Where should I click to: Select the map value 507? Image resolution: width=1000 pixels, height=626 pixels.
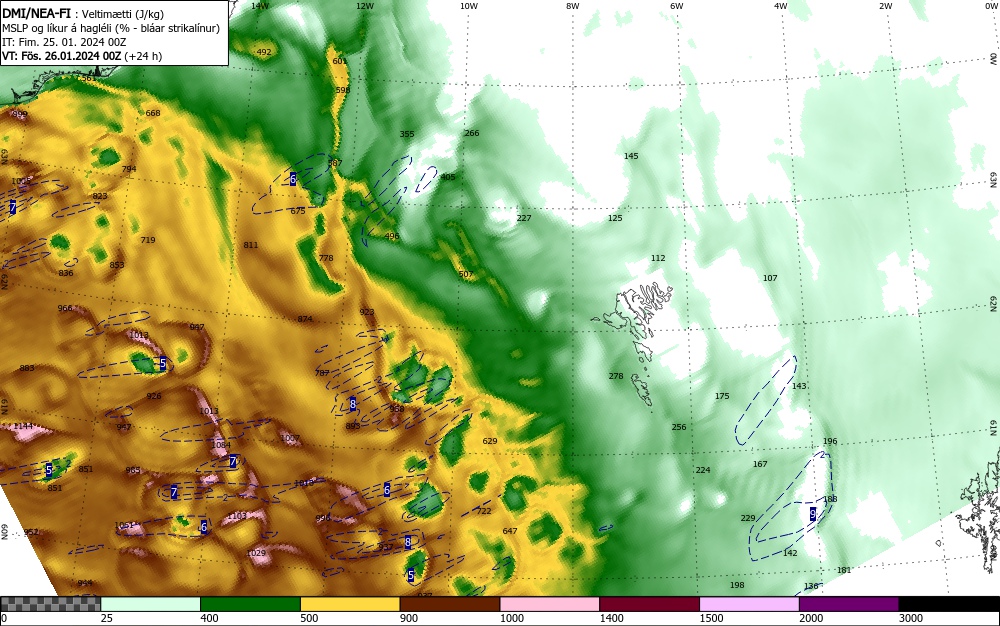(466, 275)
